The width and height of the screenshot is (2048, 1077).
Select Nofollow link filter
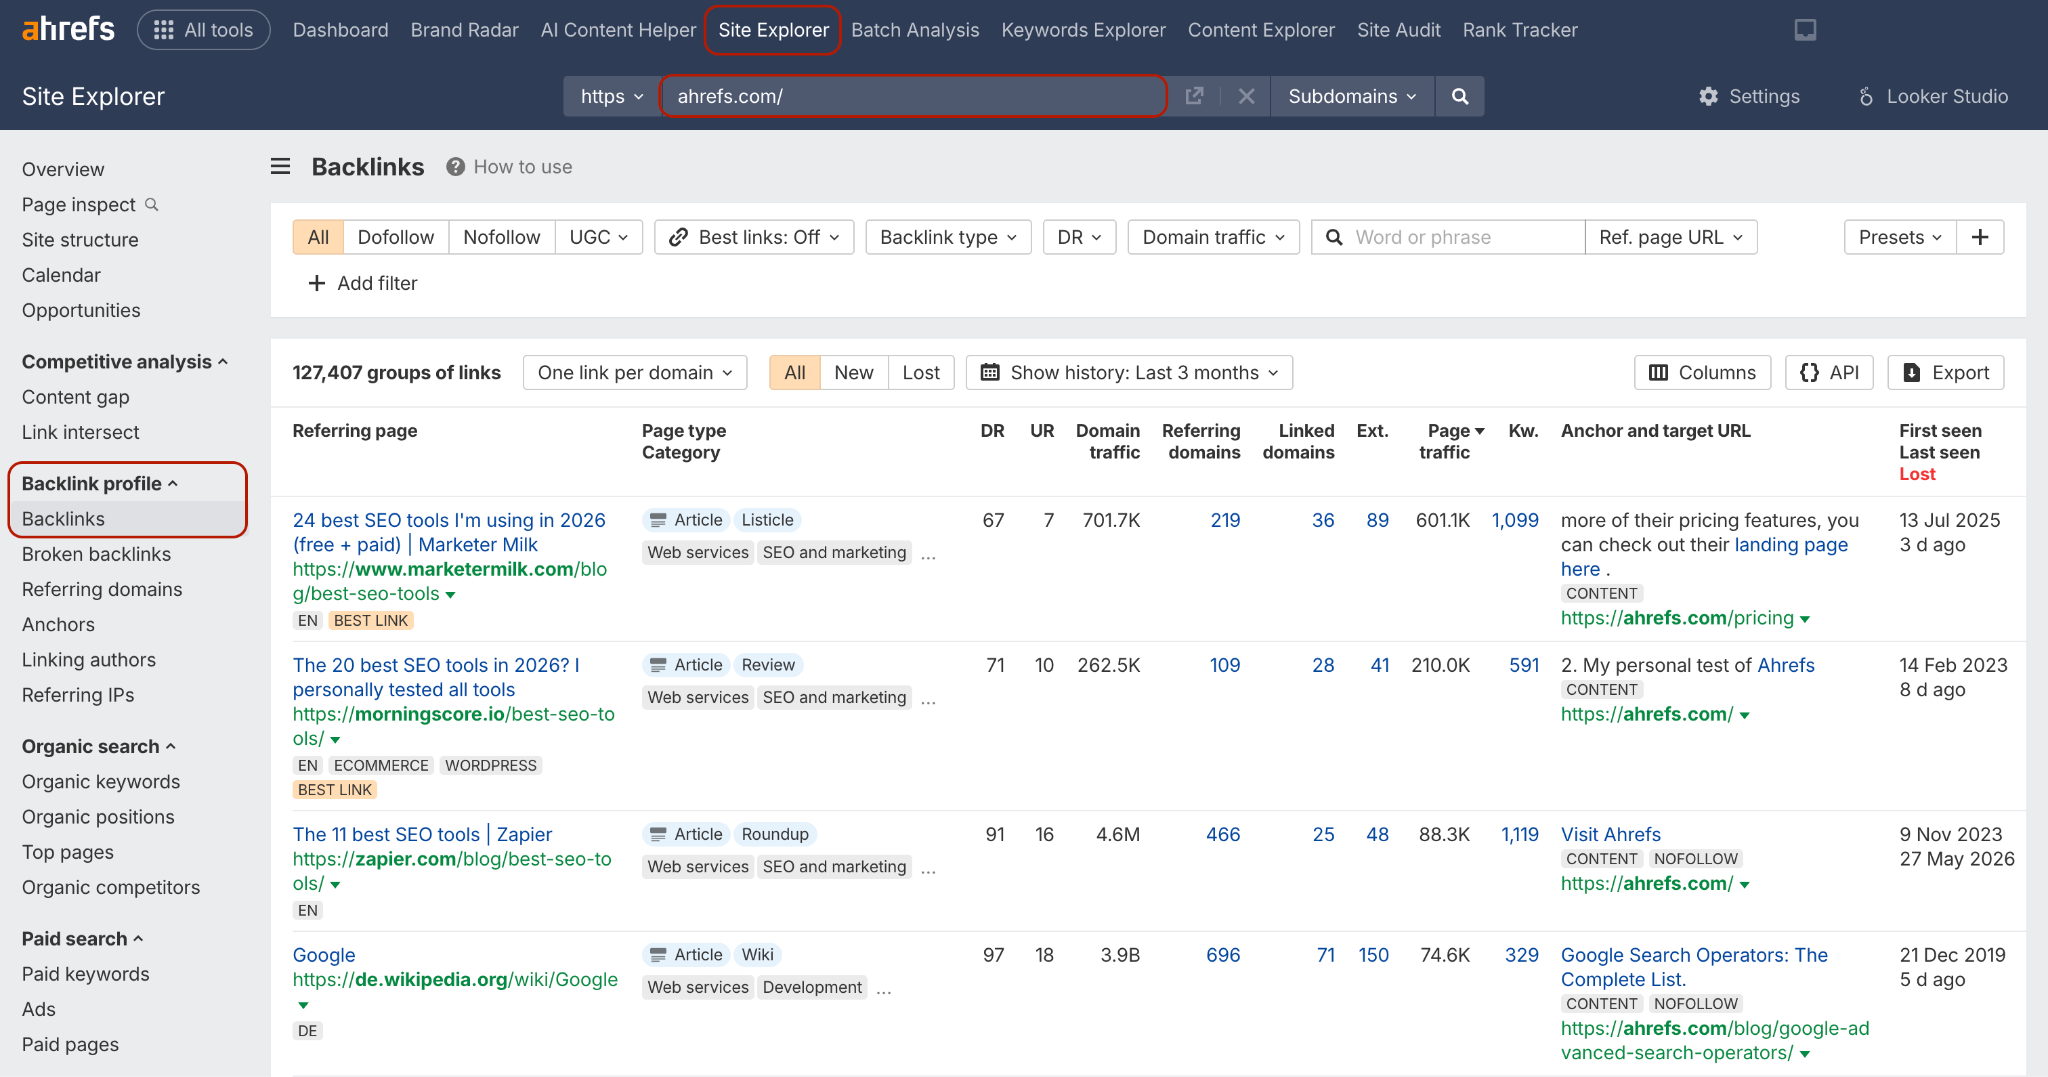tap(502, 237)
